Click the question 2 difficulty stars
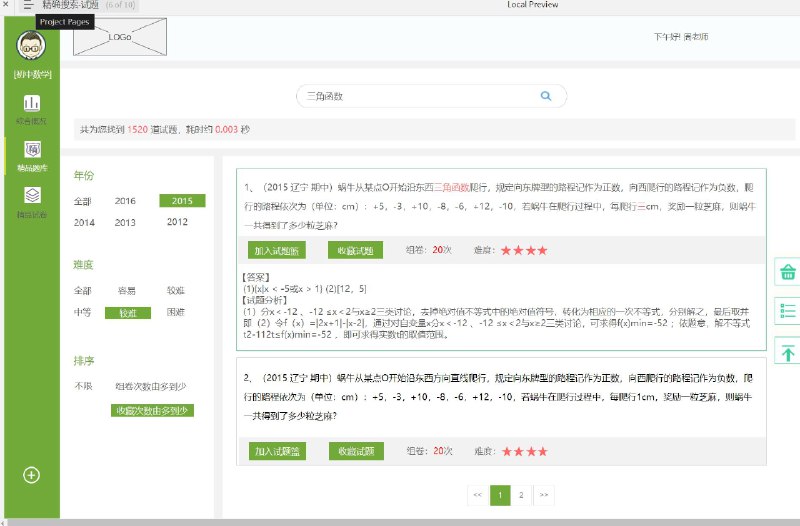 524,452
